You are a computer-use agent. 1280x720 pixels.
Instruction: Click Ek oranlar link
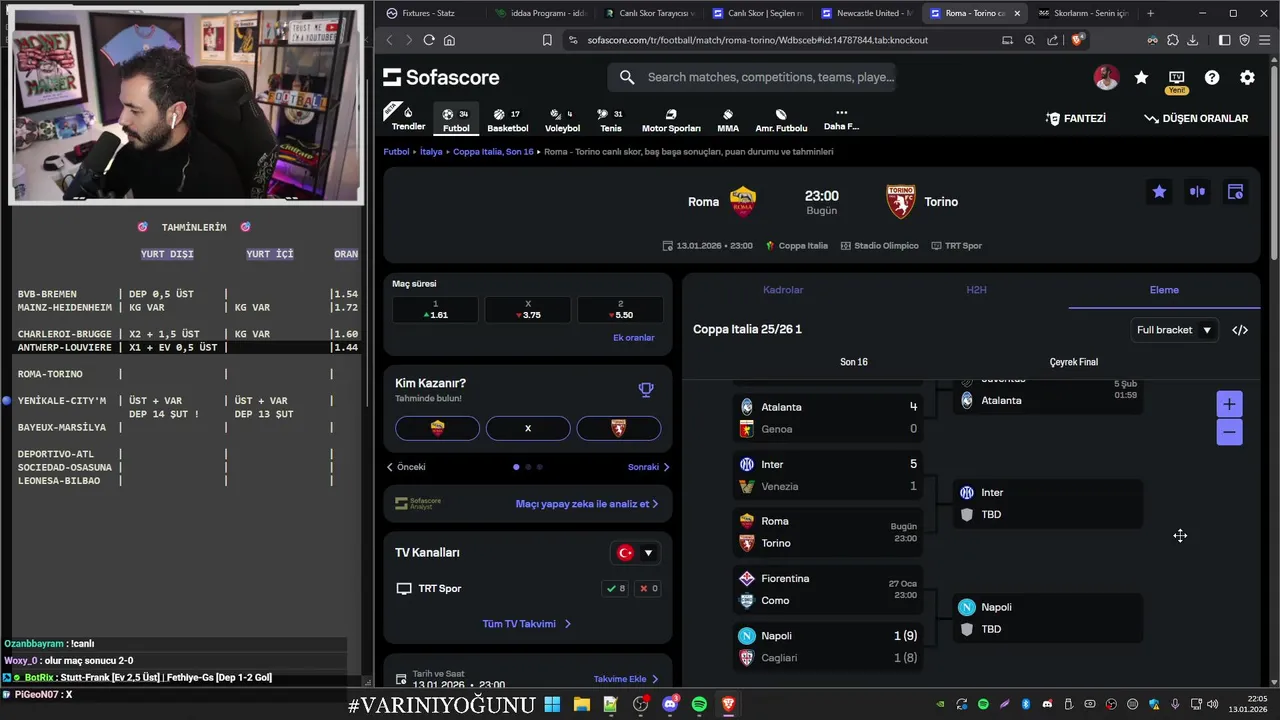[633, 338]
